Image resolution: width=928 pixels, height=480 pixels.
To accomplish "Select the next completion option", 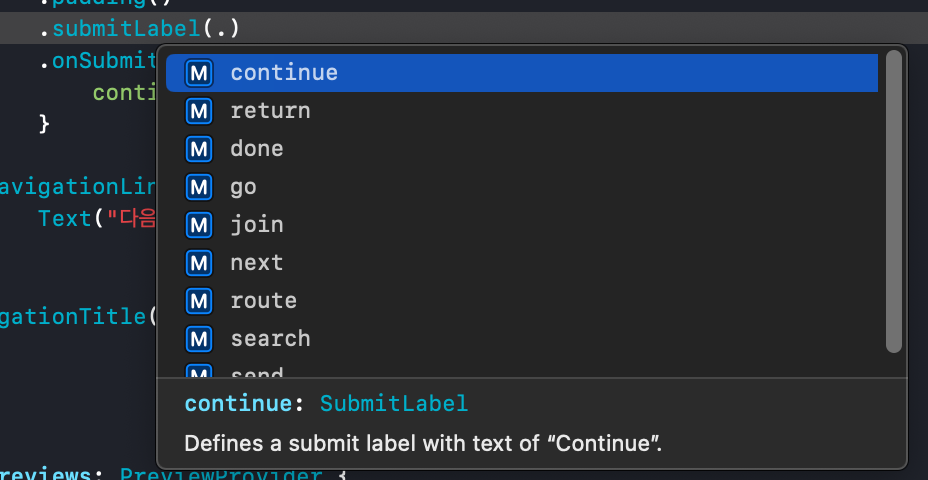I will tap(521, 262).
